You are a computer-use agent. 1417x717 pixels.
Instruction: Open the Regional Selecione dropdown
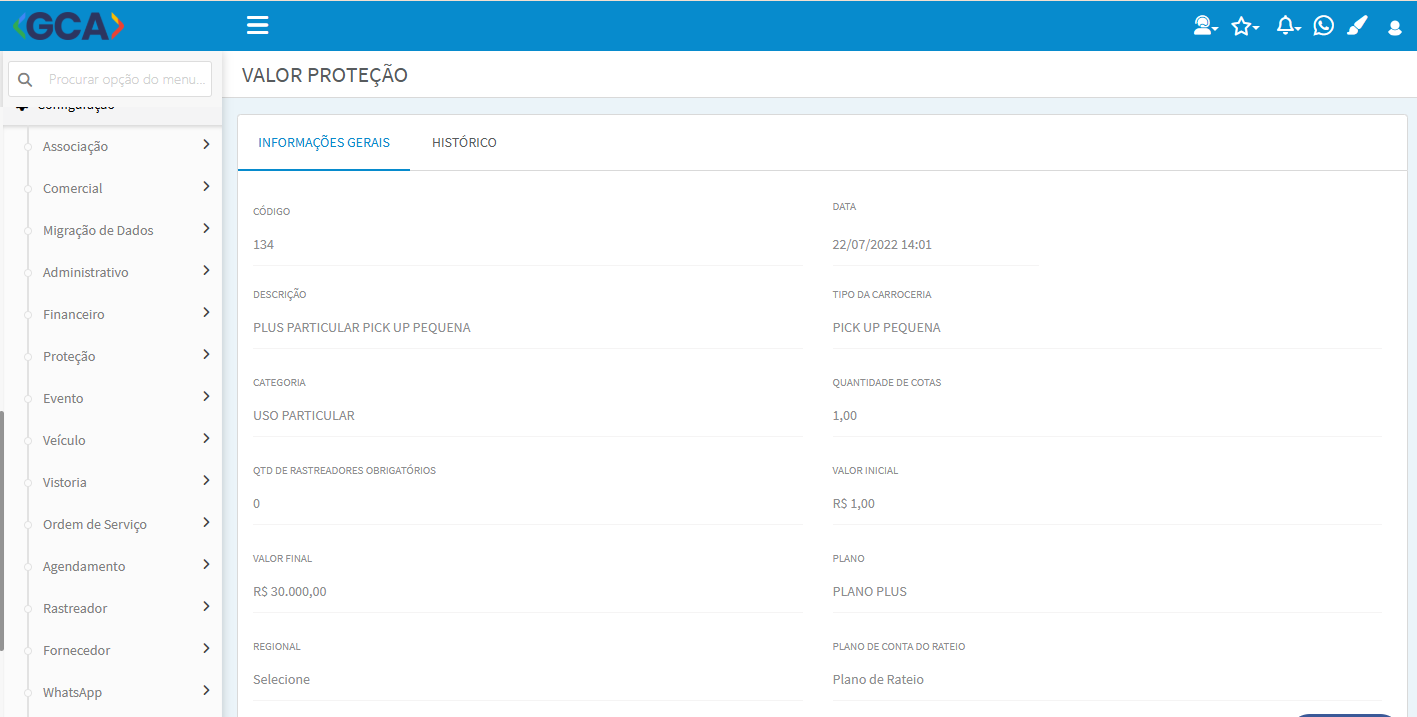tap(528, 680)
